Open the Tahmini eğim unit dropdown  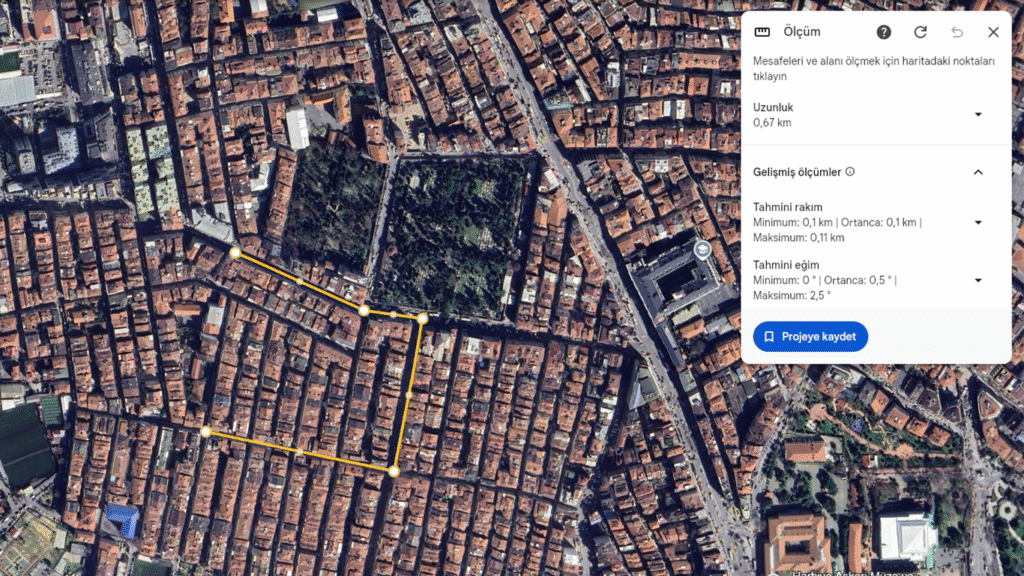coord(978,280)
